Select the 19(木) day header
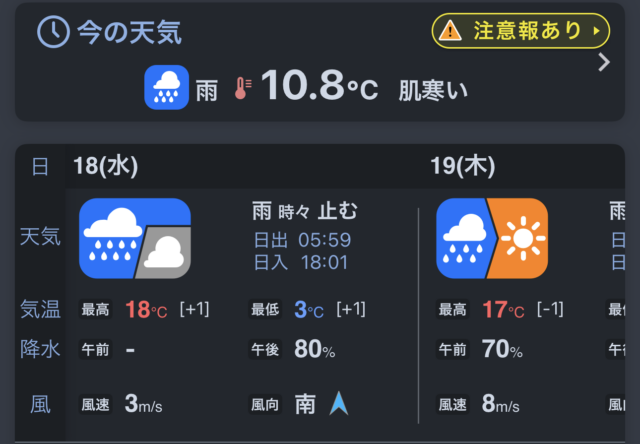Viewport: 640px width, 444px height. pos(462,166)
